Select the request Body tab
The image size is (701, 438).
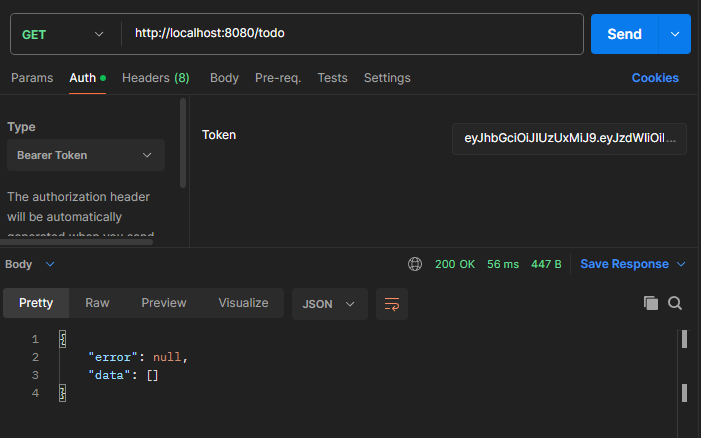(x=224, y=78)
